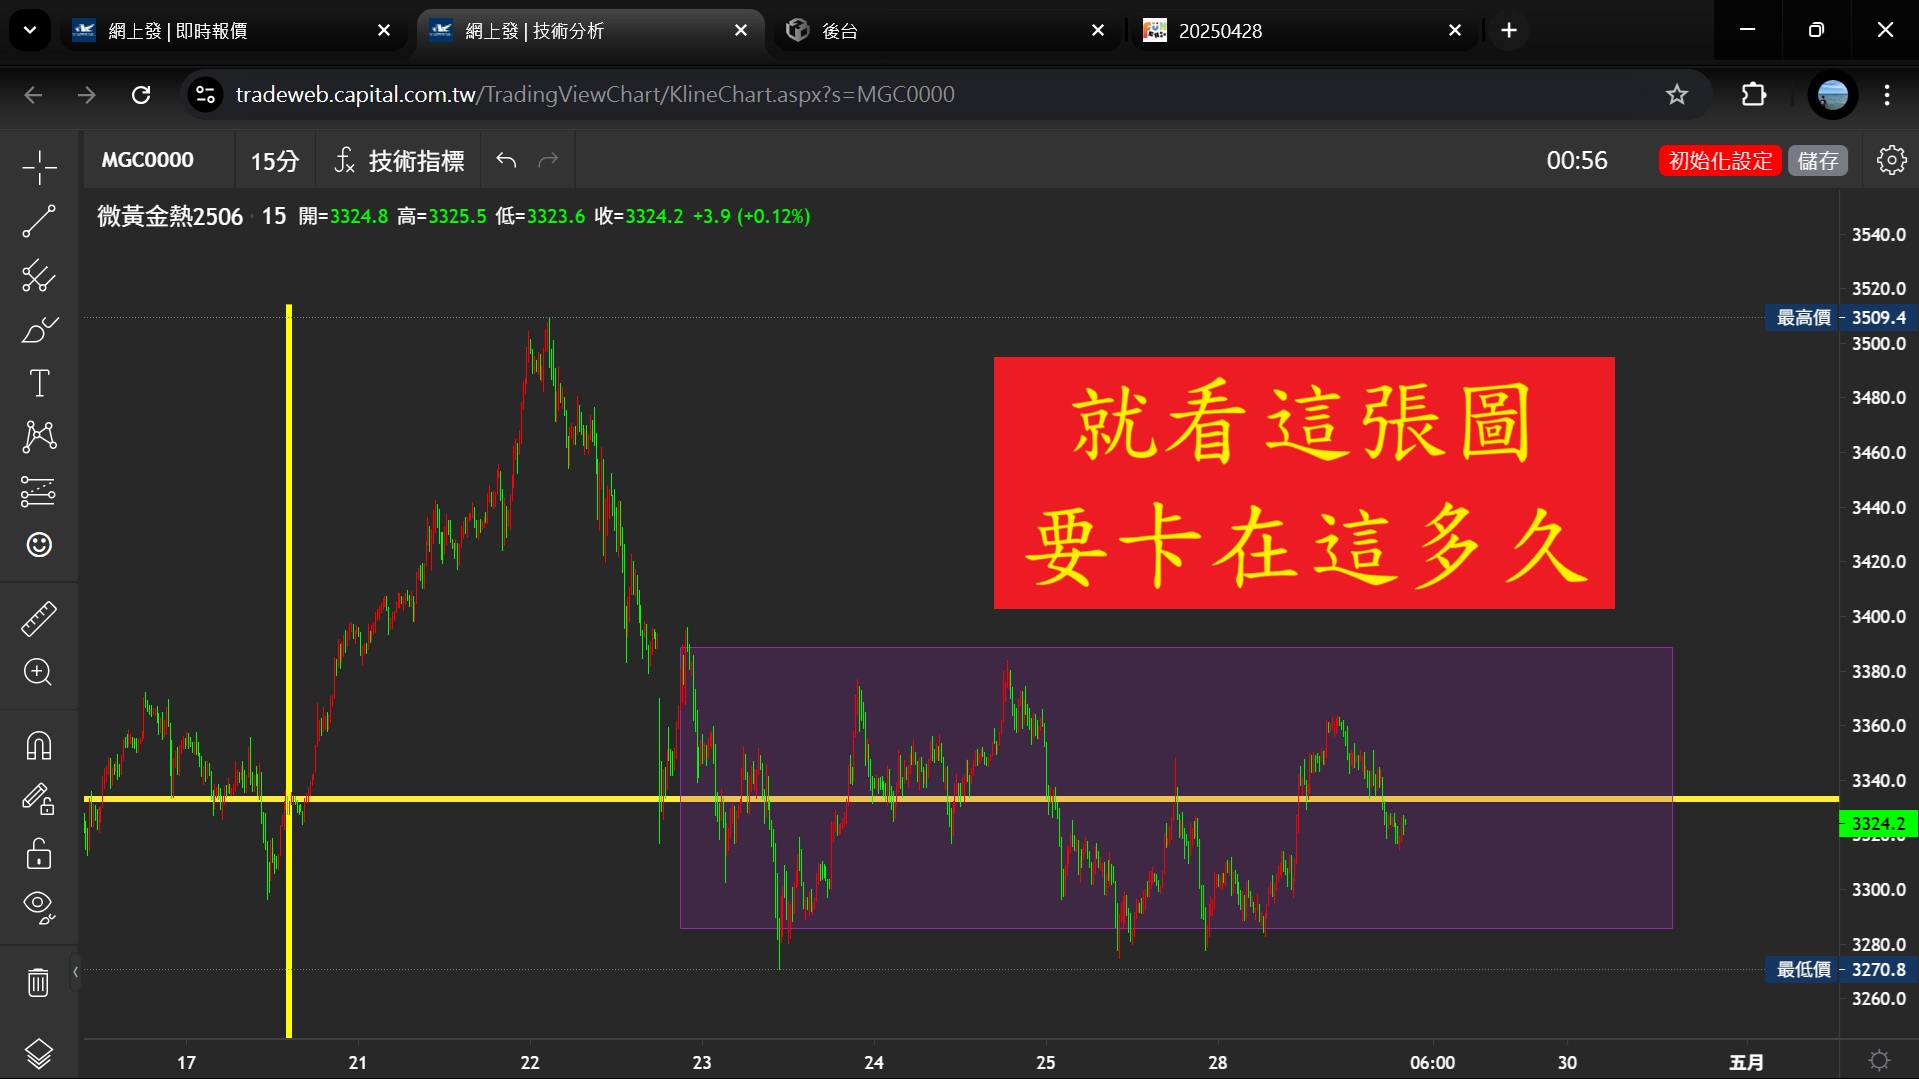Open the ruler measure tool
This screenshot has width=1919, height=1079.
pyautogui.click(x=39, y=619)
